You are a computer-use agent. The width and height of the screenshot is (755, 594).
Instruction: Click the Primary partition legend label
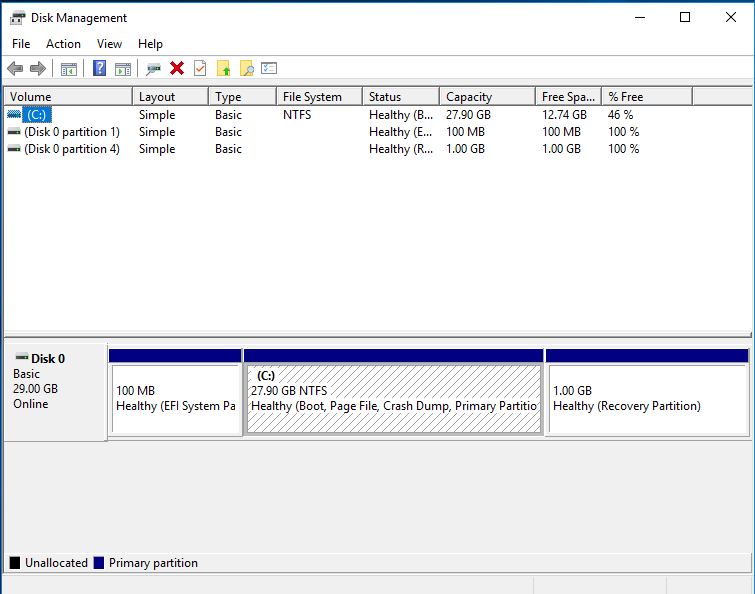[x=153, y=563]
